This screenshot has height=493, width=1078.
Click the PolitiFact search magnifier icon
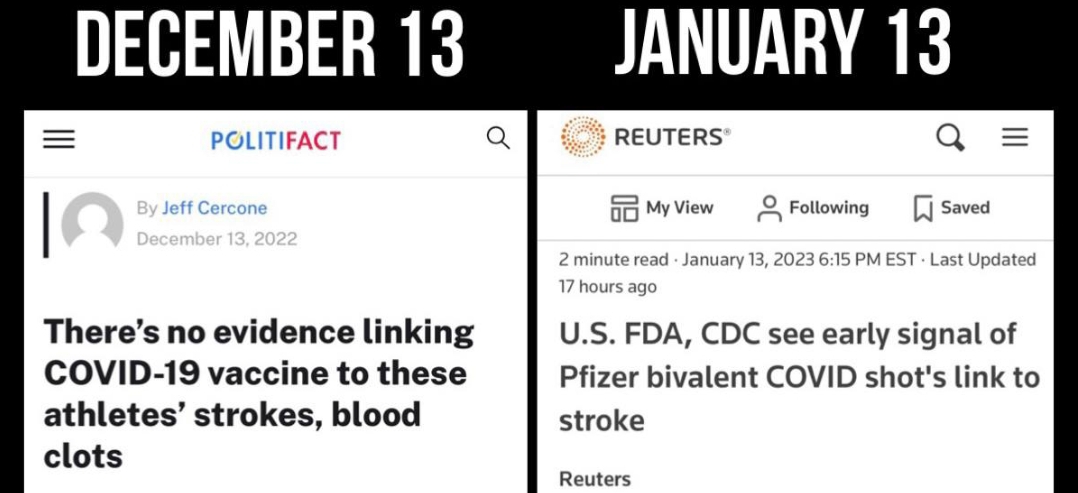[497, 139]
